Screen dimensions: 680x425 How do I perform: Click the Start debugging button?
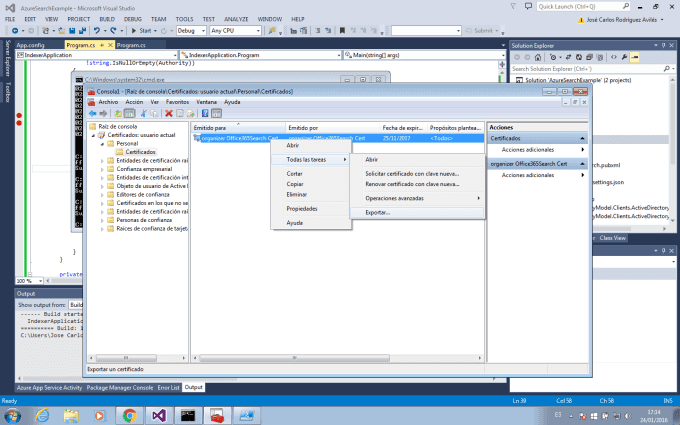pyautogui.click(x=141, y=31)
